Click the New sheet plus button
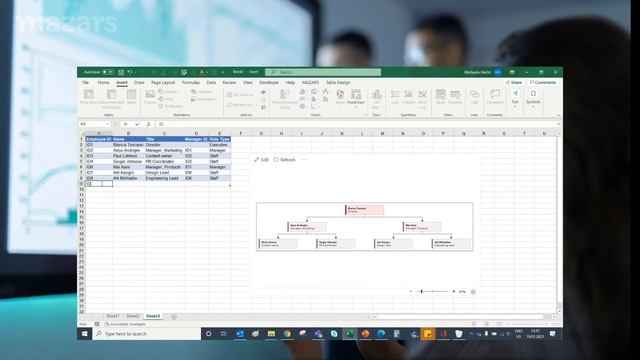This screenshot has width=640, height=360. 174,316
